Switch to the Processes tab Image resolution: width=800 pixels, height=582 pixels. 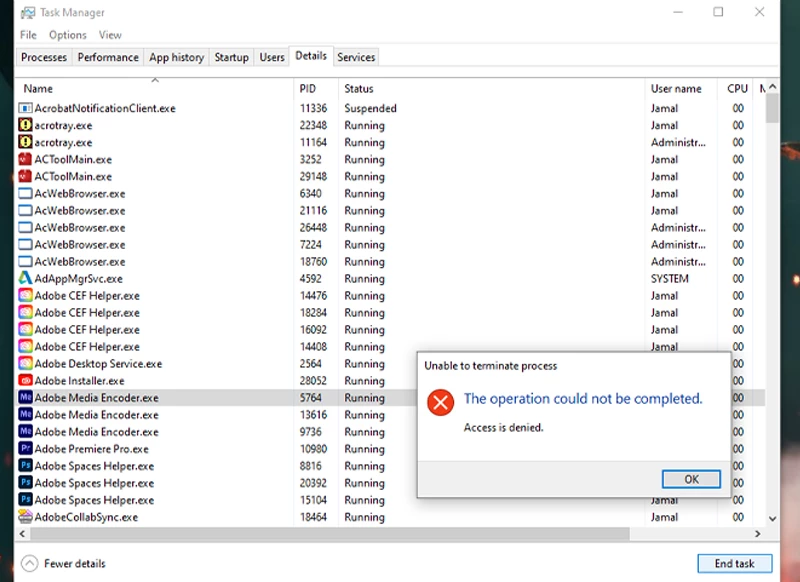[44, 57]
